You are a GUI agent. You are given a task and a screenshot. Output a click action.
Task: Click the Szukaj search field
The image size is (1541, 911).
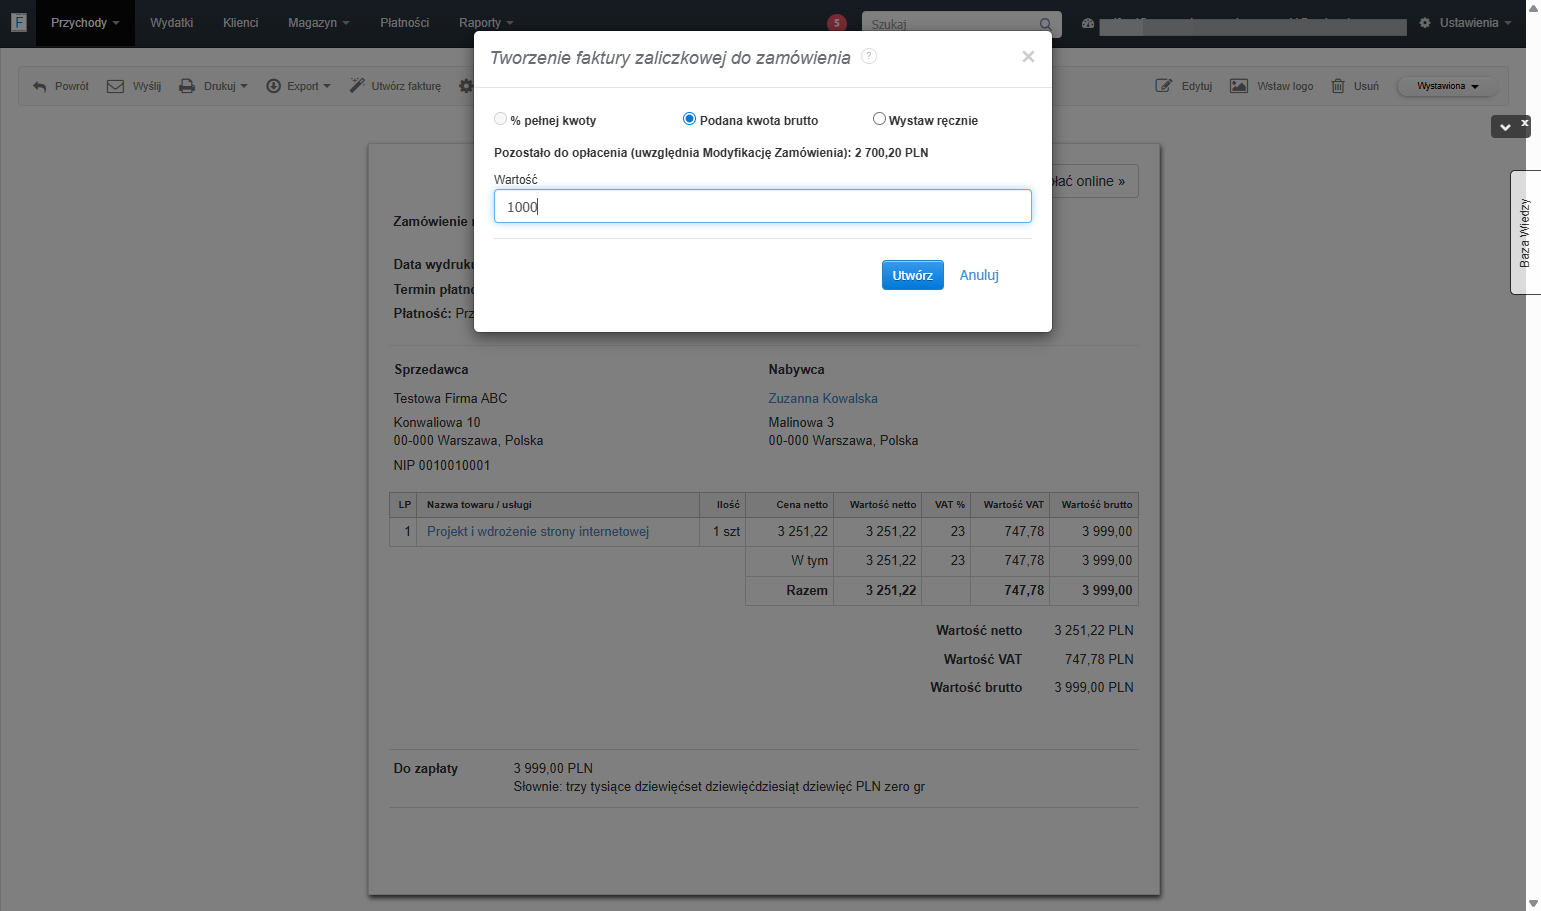[950, 24]
